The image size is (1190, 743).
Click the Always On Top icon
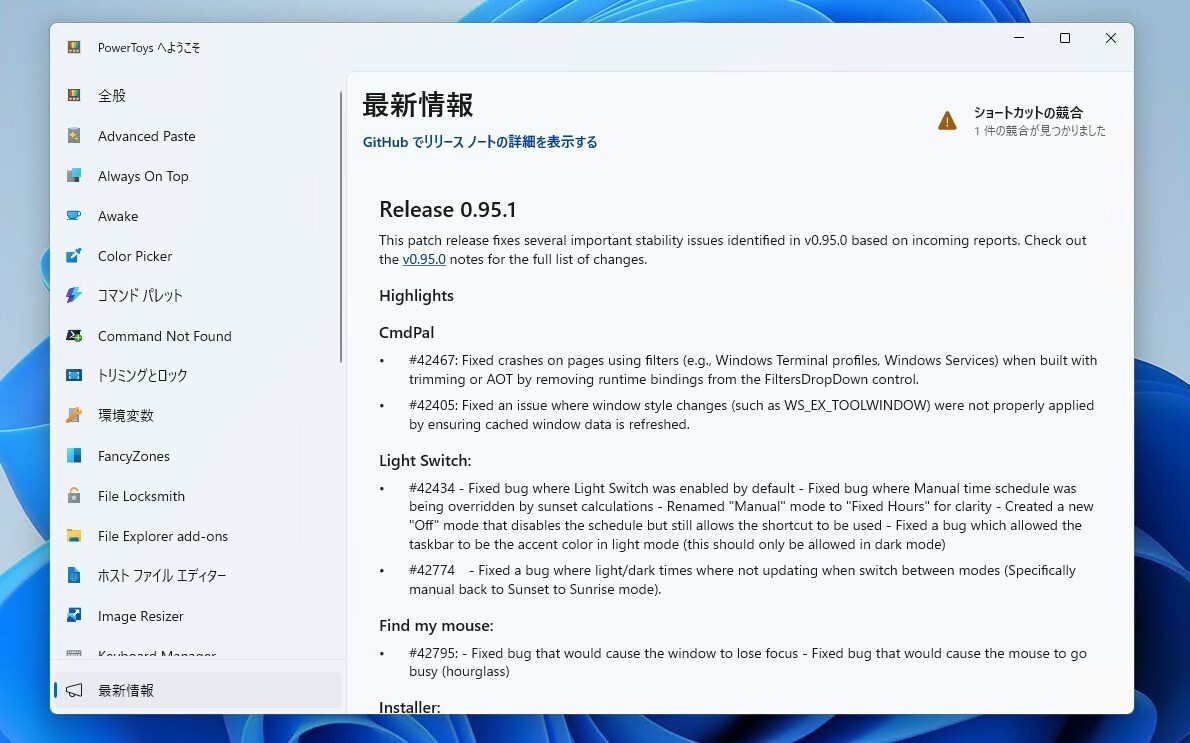[74, 175]
